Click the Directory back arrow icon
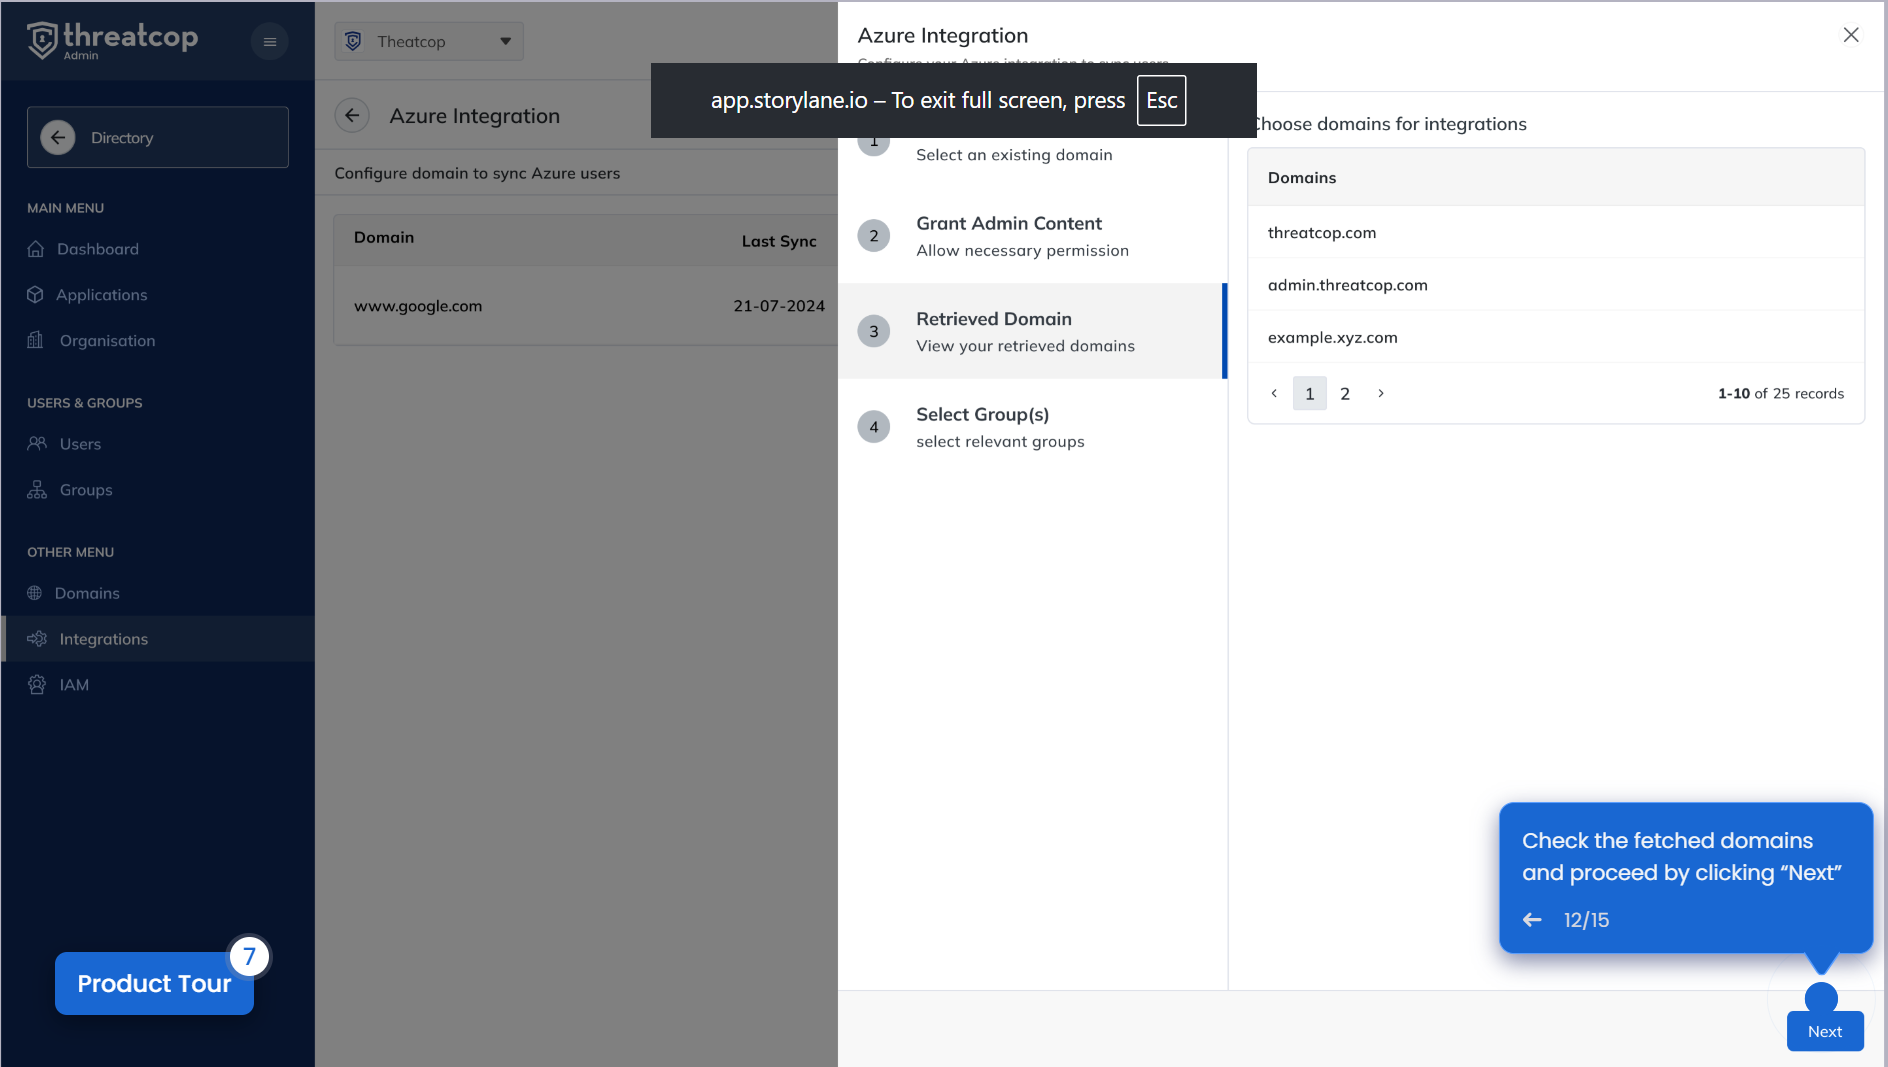1888x1067 pixels. [x=58, y=138]
